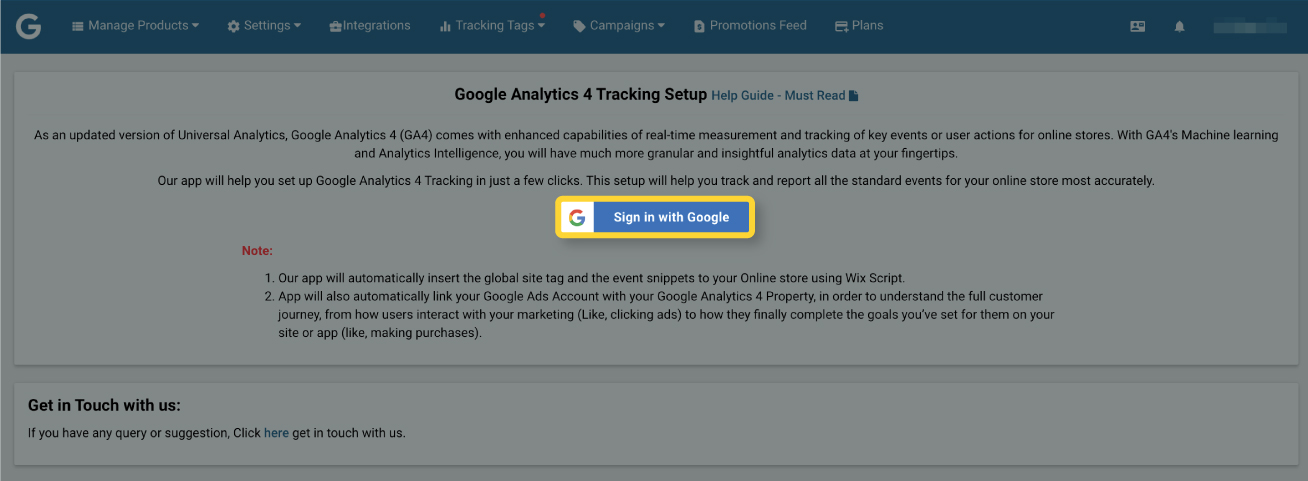Expand the Manage Products dropdown arrow
Viewport: 1308px width, 481px height.
pos(195,26)
